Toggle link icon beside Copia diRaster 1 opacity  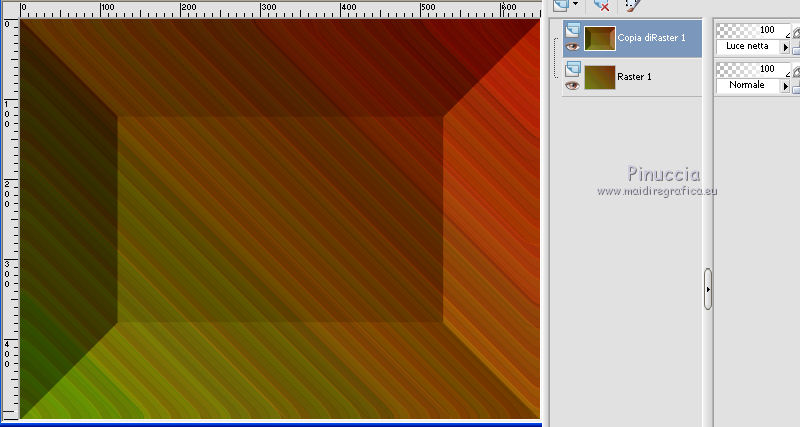click(796, 32)
